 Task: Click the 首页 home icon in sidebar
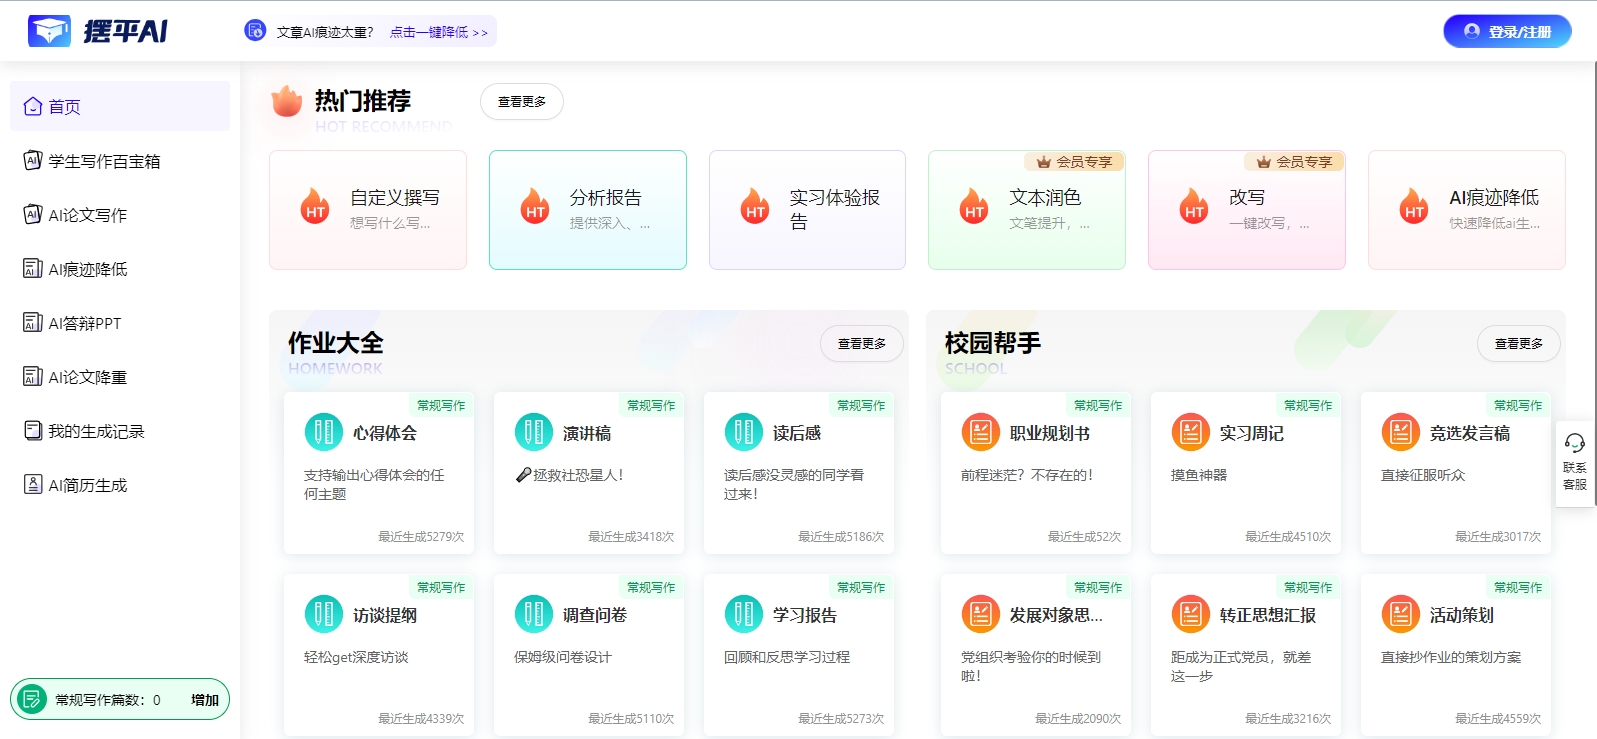point(33,106)
